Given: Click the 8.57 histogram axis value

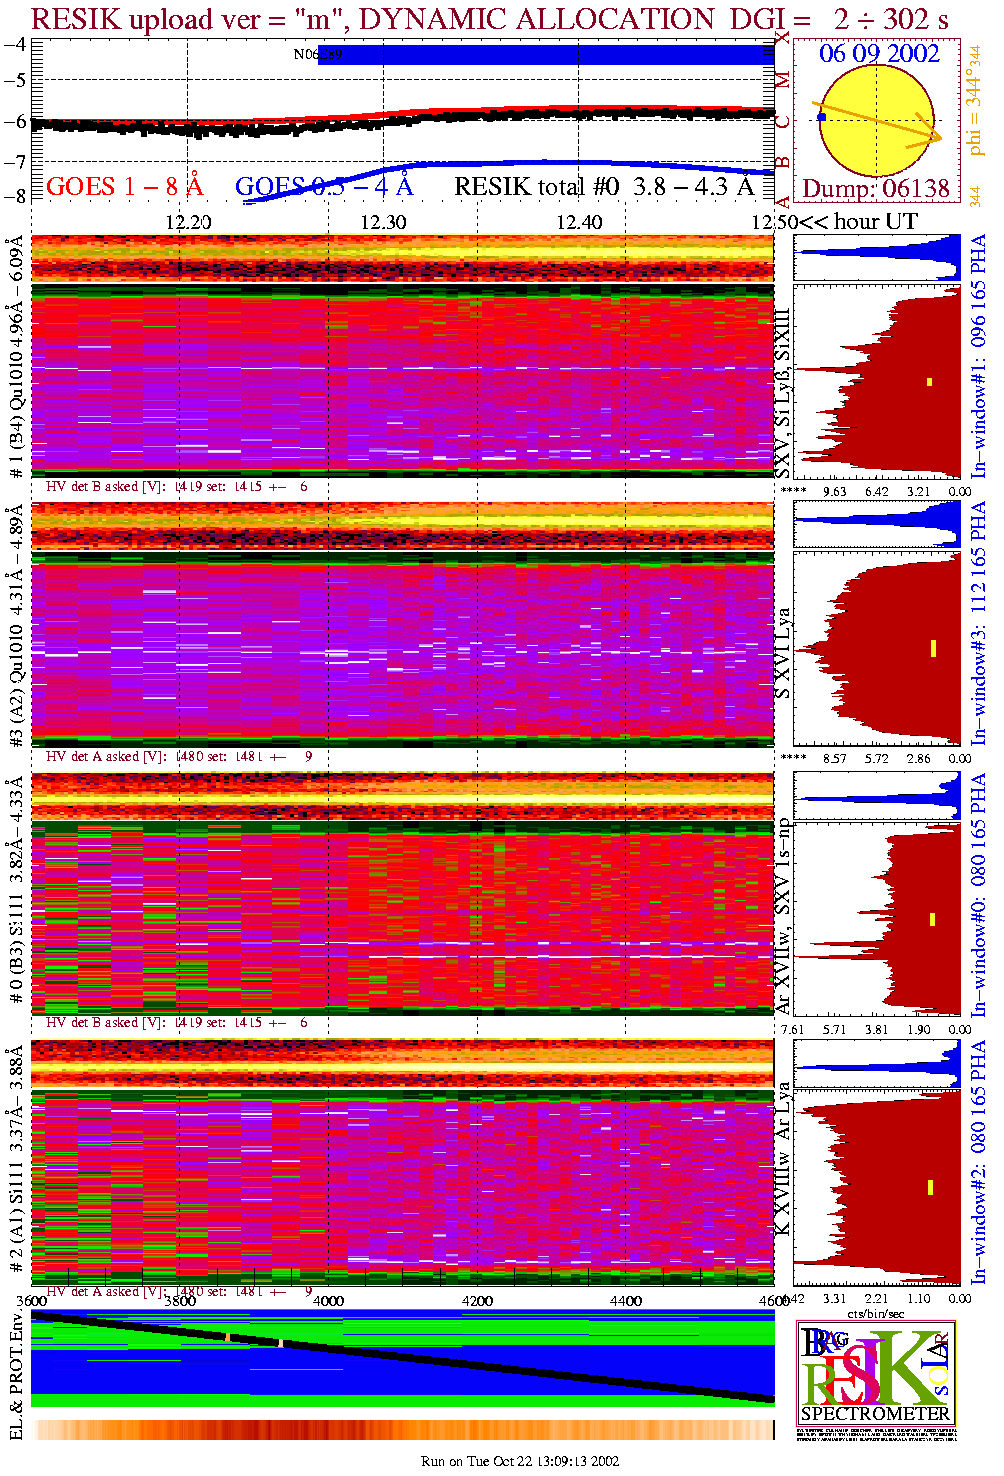Looking at the screenshot, I should tap(834, 758).
